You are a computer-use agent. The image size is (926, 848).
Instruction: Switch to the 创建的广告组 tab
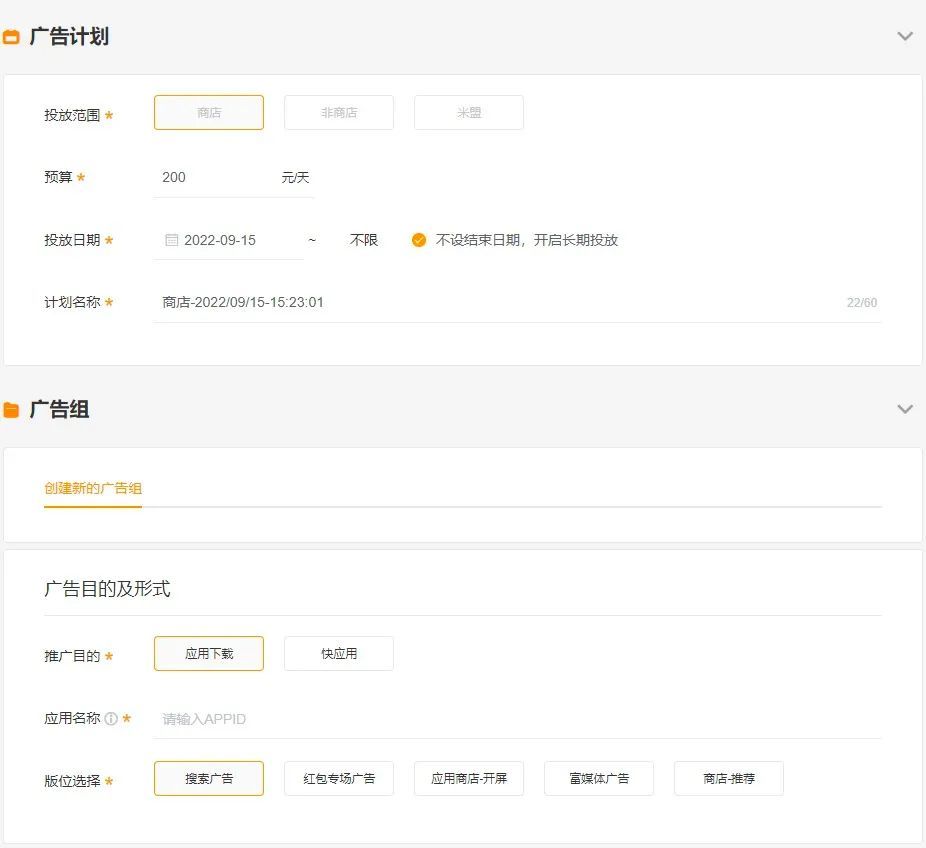coord(92,490)
